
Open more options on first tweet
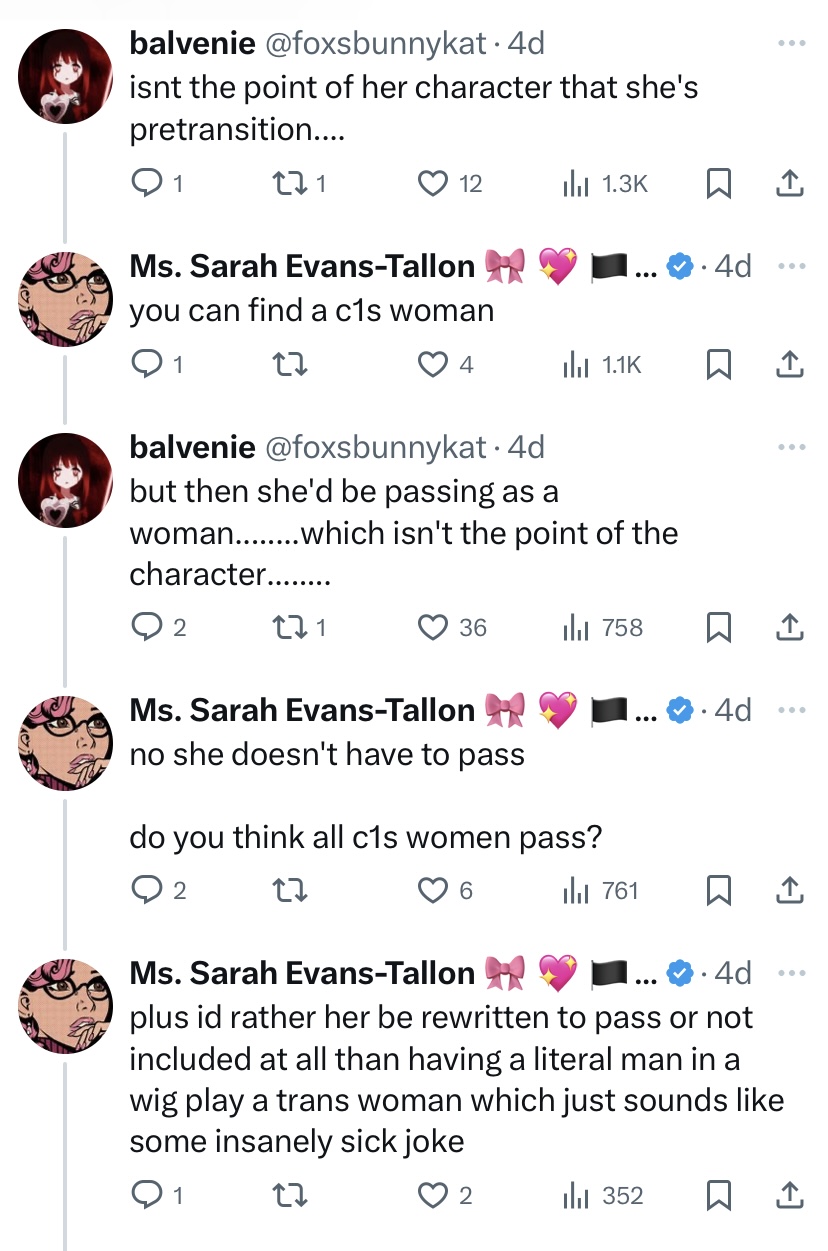791,44
